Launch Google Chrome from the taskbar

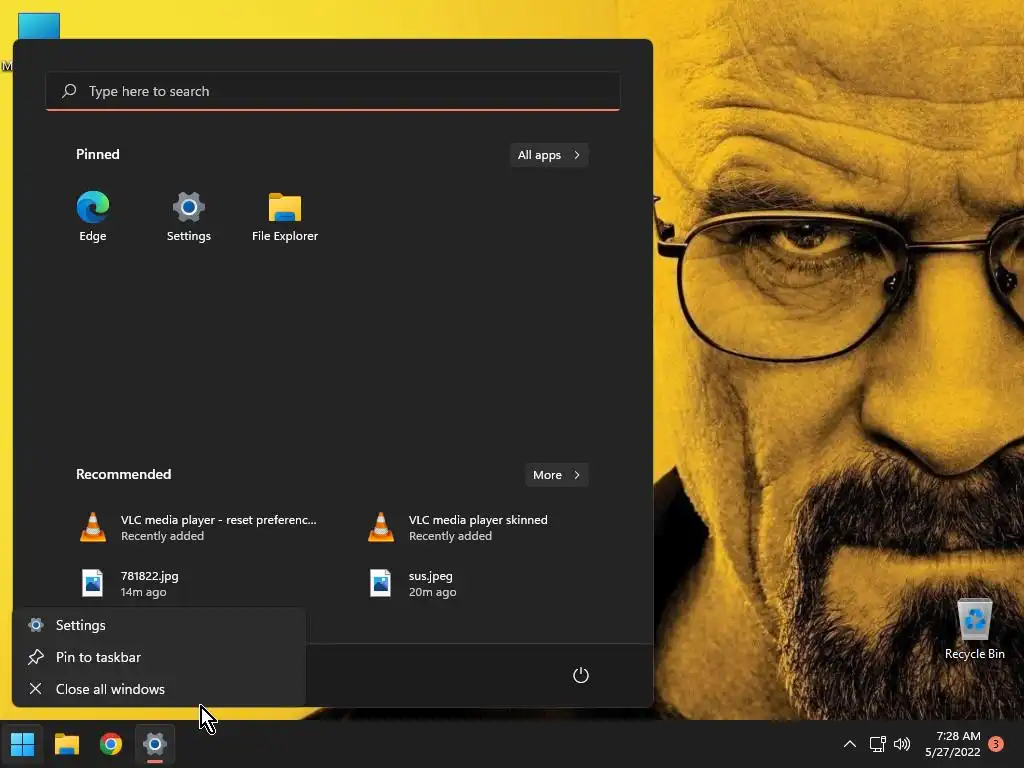pos(111,744)
